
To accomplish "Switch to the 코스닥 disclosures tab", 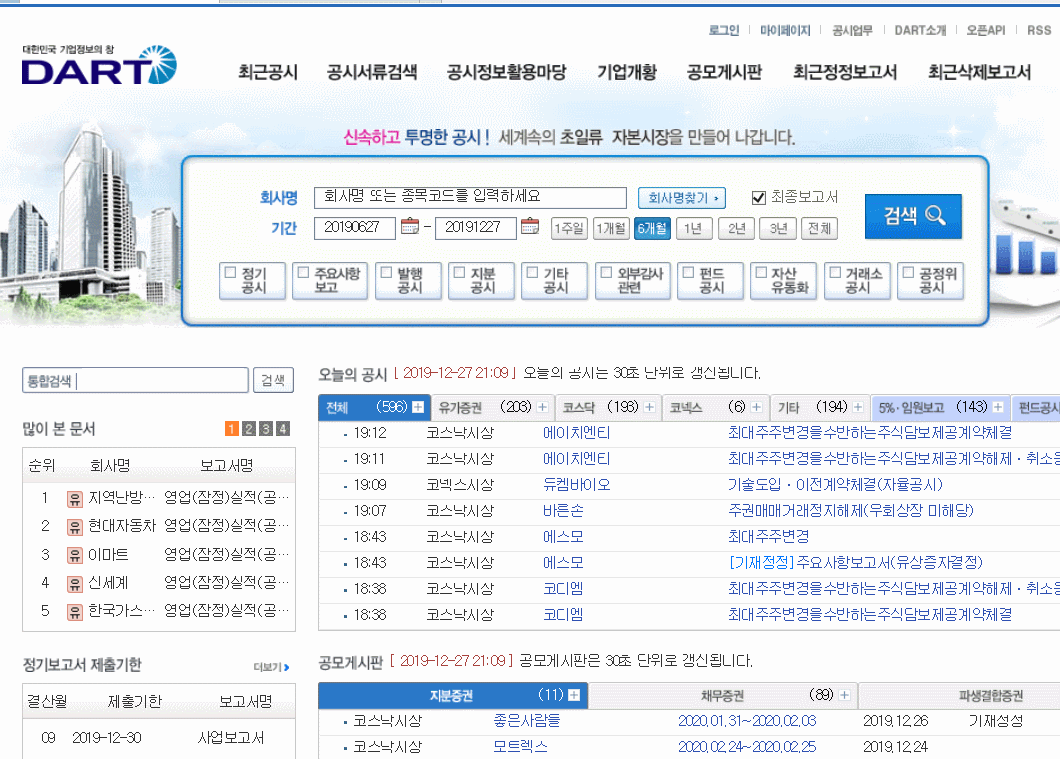I will click(608, 408).
